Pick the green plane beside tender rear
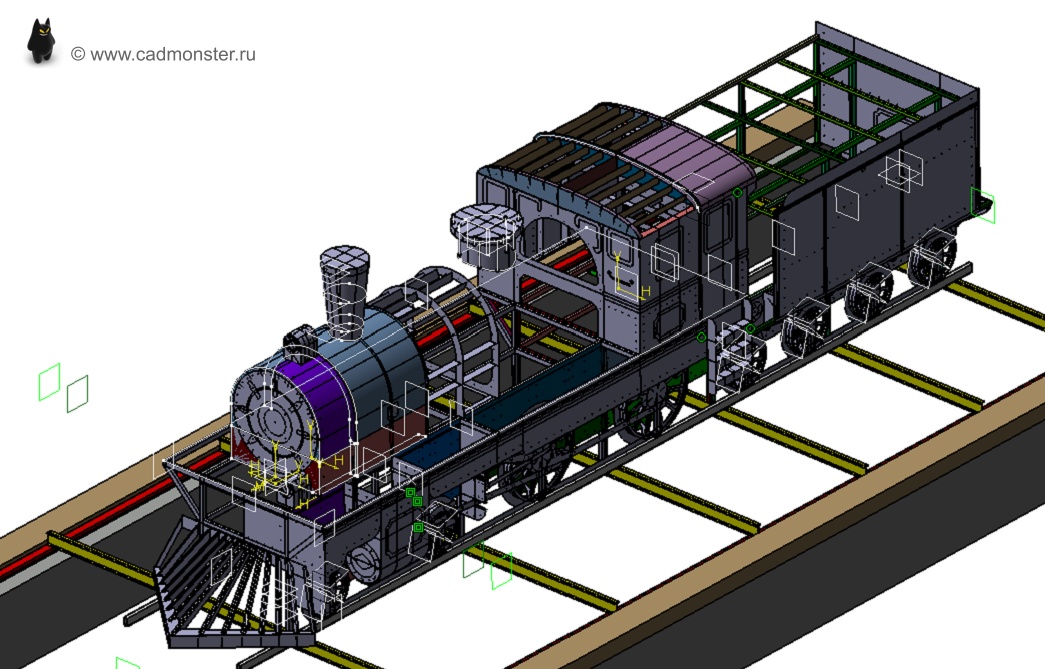 [x=982, y=205]
